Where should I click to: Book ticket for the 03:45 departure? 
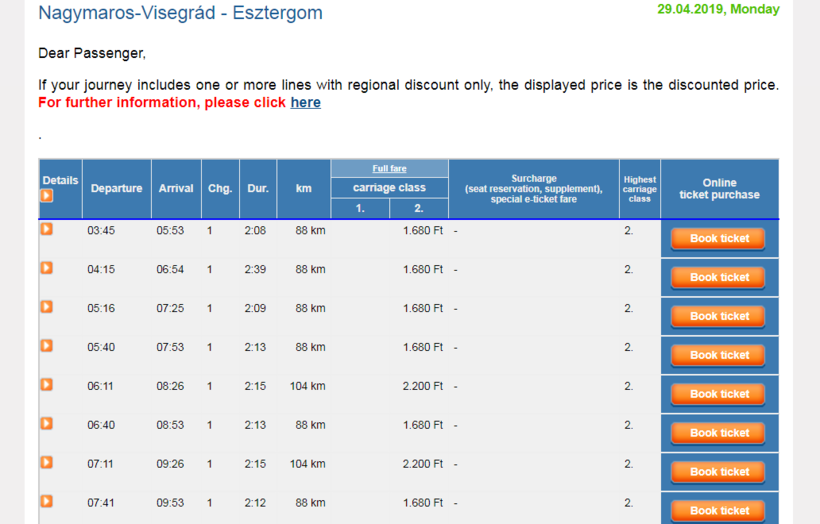click(x=719, y=239)
